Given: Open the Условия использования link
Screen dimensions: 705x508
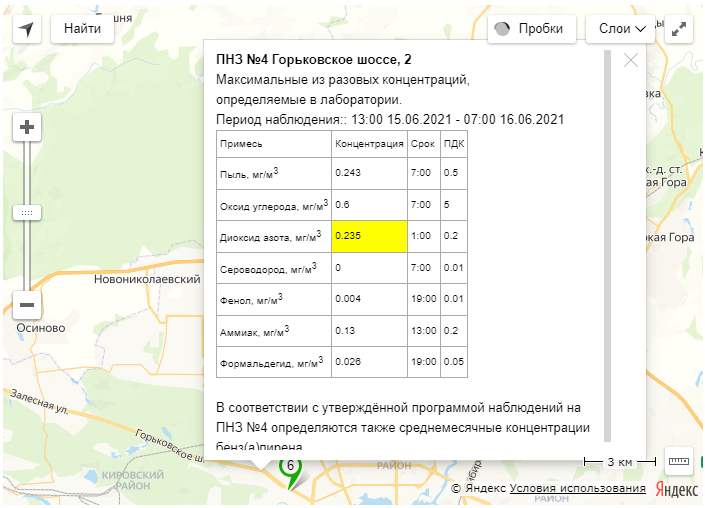Looking at the screenshot, I should tap(577, 489).
